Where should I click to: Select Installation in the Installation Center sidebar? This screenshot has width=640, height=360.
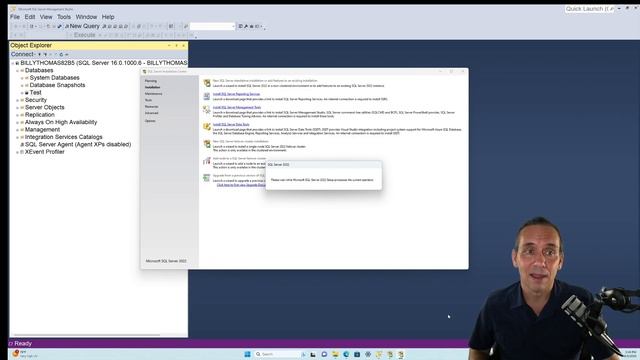152,87
